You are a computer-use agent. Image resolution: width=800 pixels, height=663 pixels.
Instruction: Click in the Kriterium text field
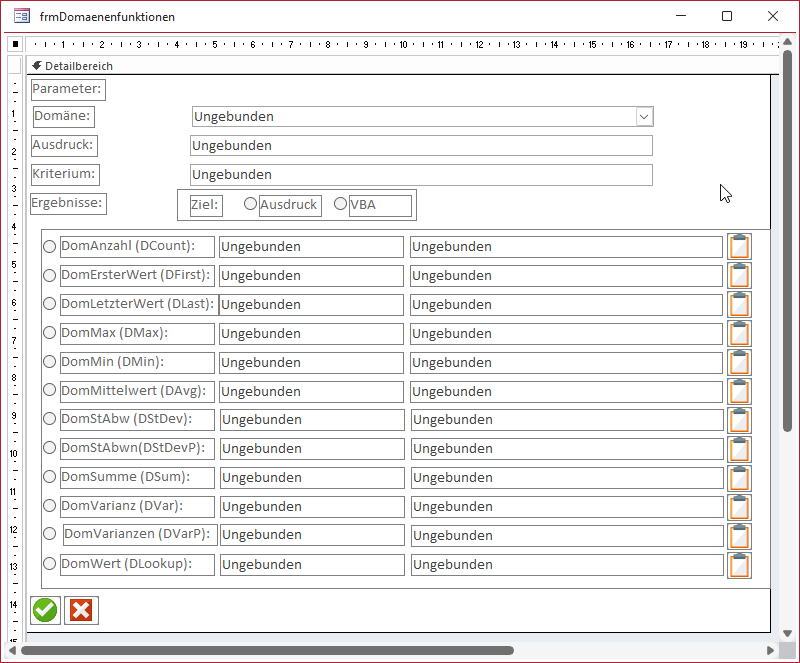pos(420,175)
